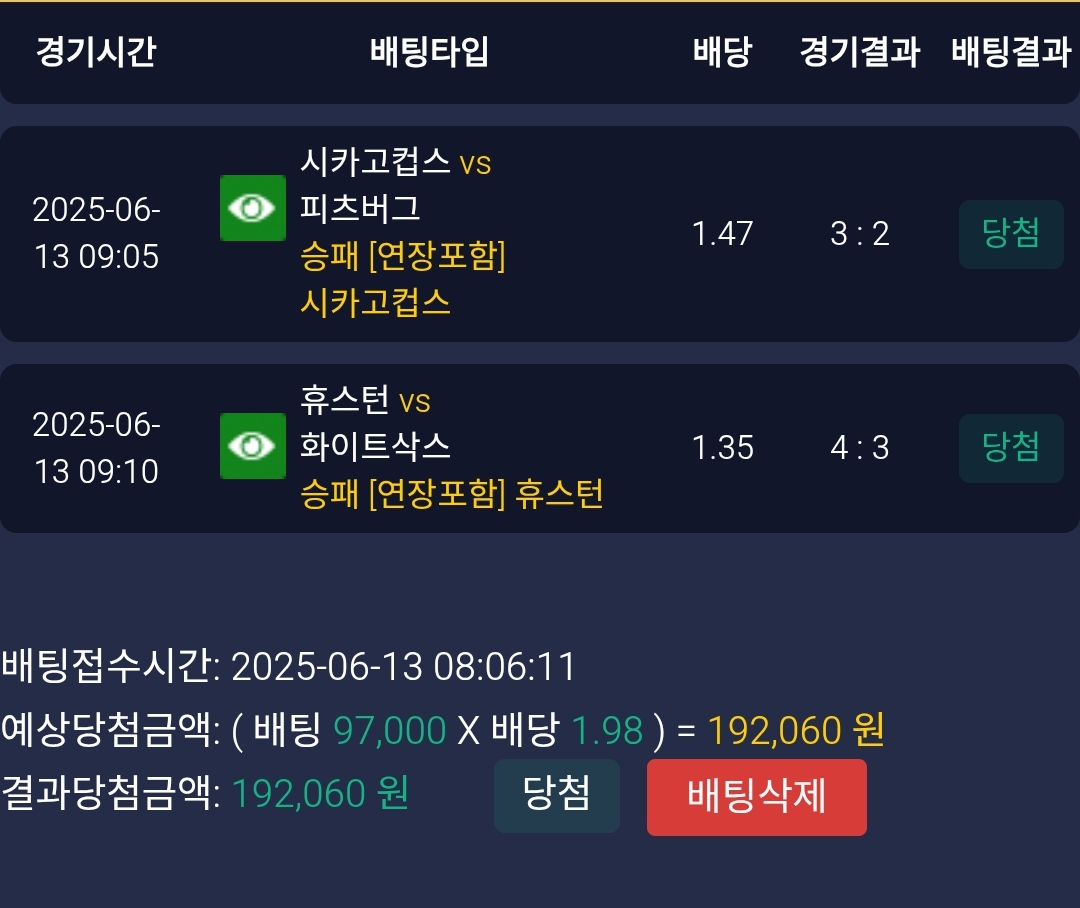
Task: Click the 승패 [연장포함] 시카고컵스 pick text
Action: coord(402,279)
